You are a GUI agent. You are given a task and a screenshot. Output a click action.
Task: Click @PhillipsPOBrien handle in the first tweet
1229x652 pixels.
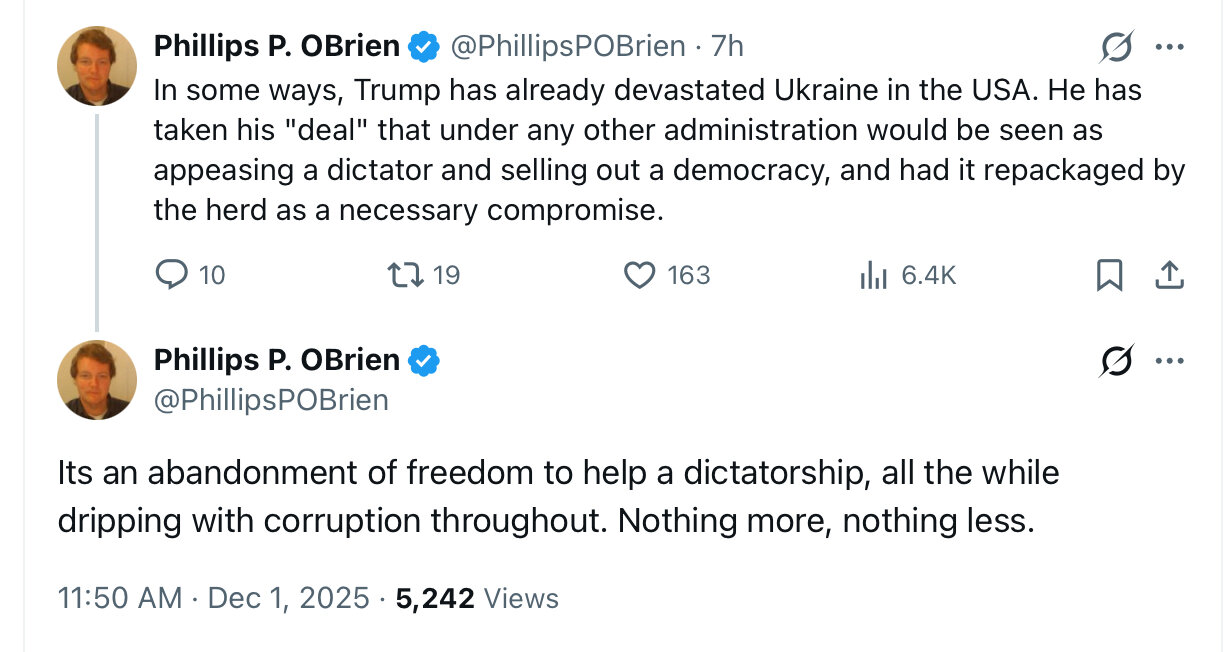click(568, 47)
